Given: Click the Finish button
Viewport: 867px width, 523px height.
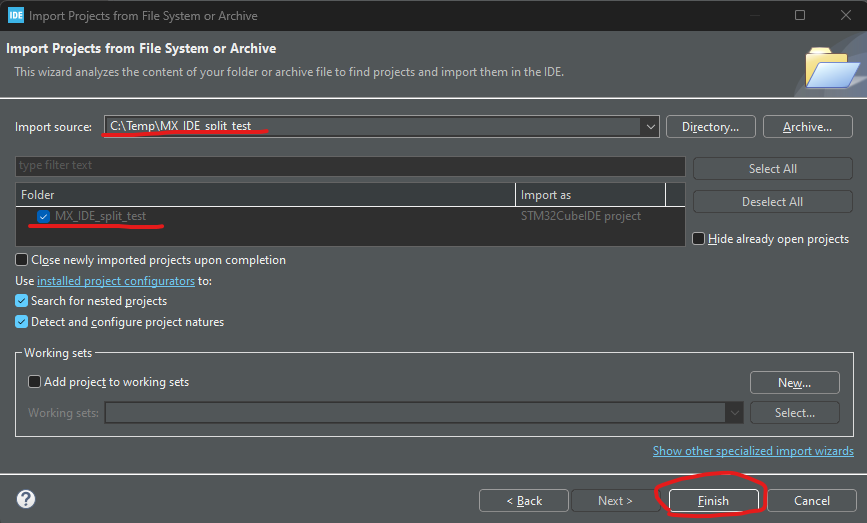Looking at the screenshot, I should [x=713, y=501].
